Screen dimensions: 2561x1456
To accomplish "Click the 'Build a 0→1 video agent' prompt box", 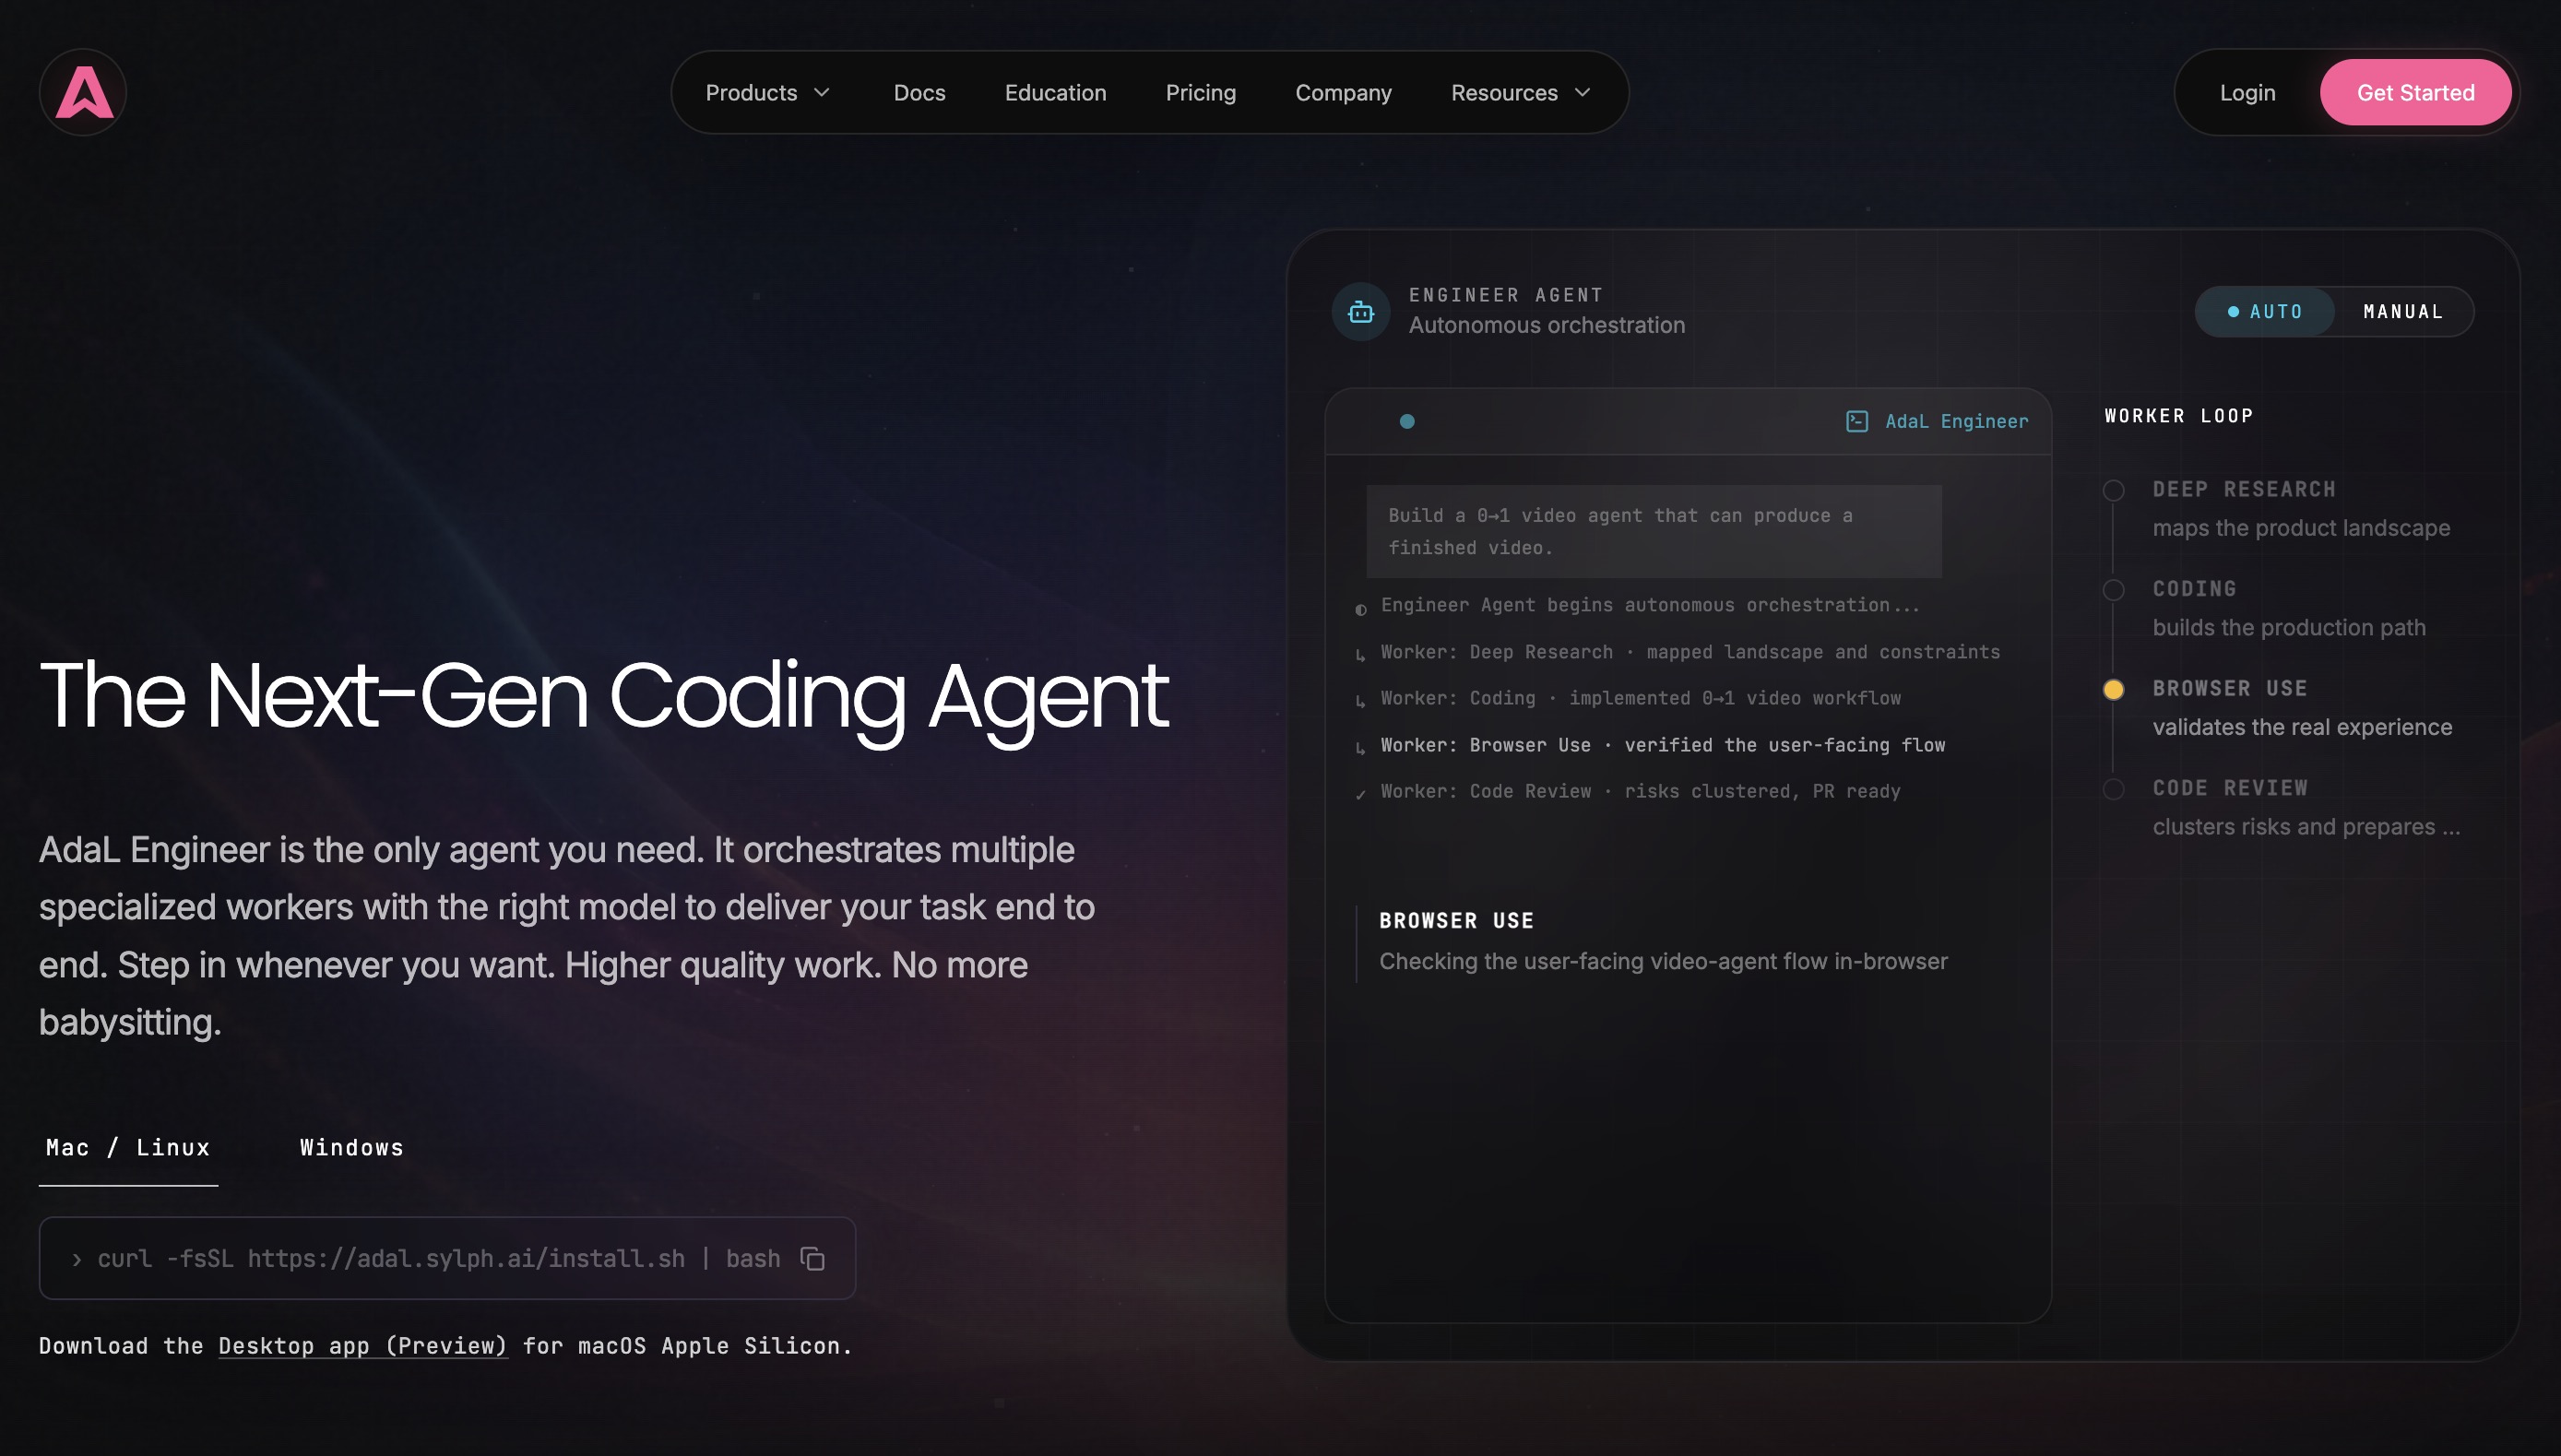I will pyautogui.click(x=1654, y=531).
